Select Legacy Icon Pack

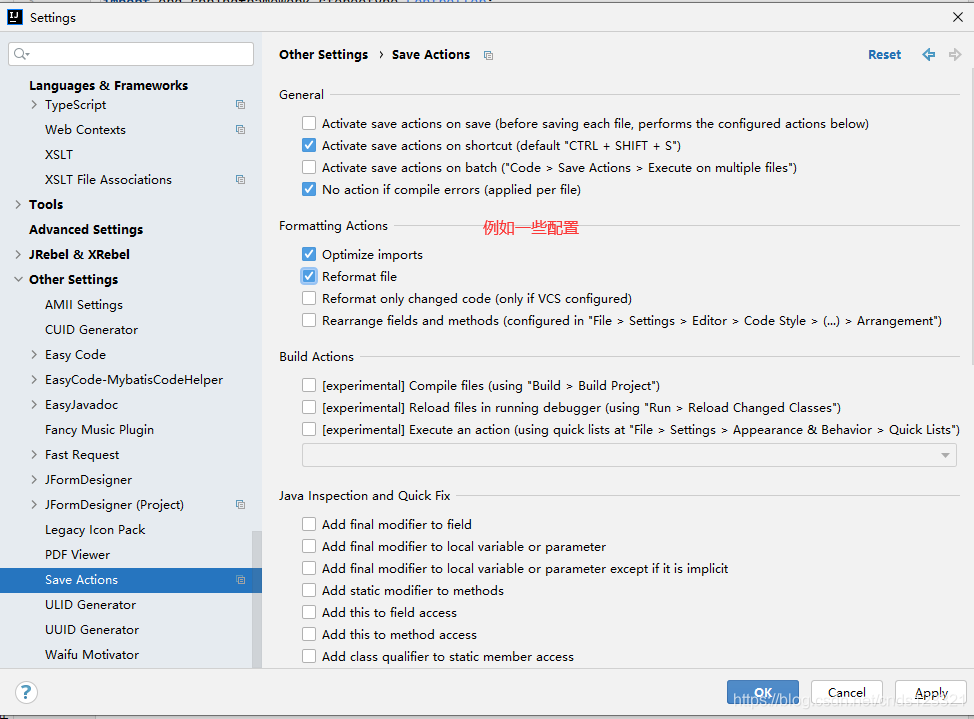95,529
